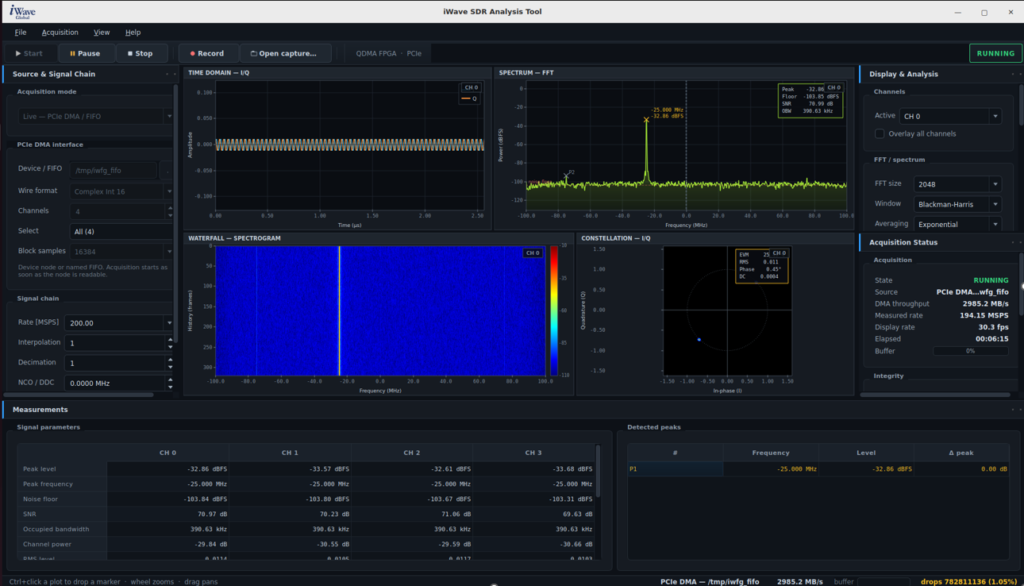Open the Acquisition mode dropdown
Screen dimensions: 1024x586
tap(95, 116)
